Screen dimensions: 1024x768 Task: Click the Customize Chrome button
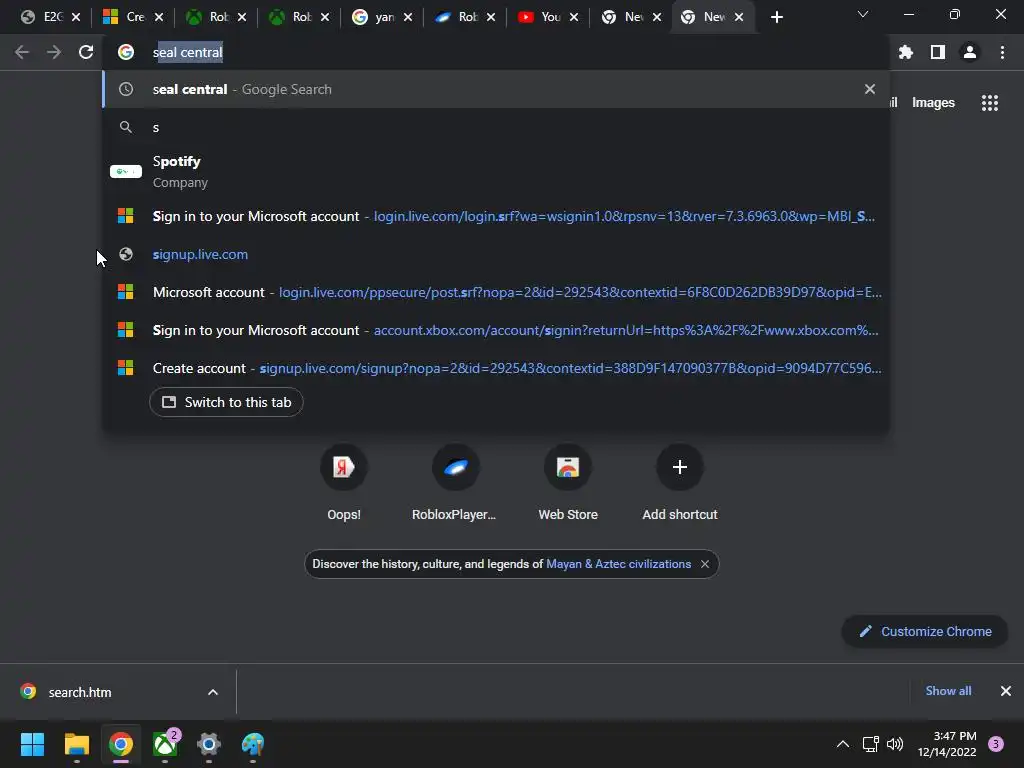925,632
